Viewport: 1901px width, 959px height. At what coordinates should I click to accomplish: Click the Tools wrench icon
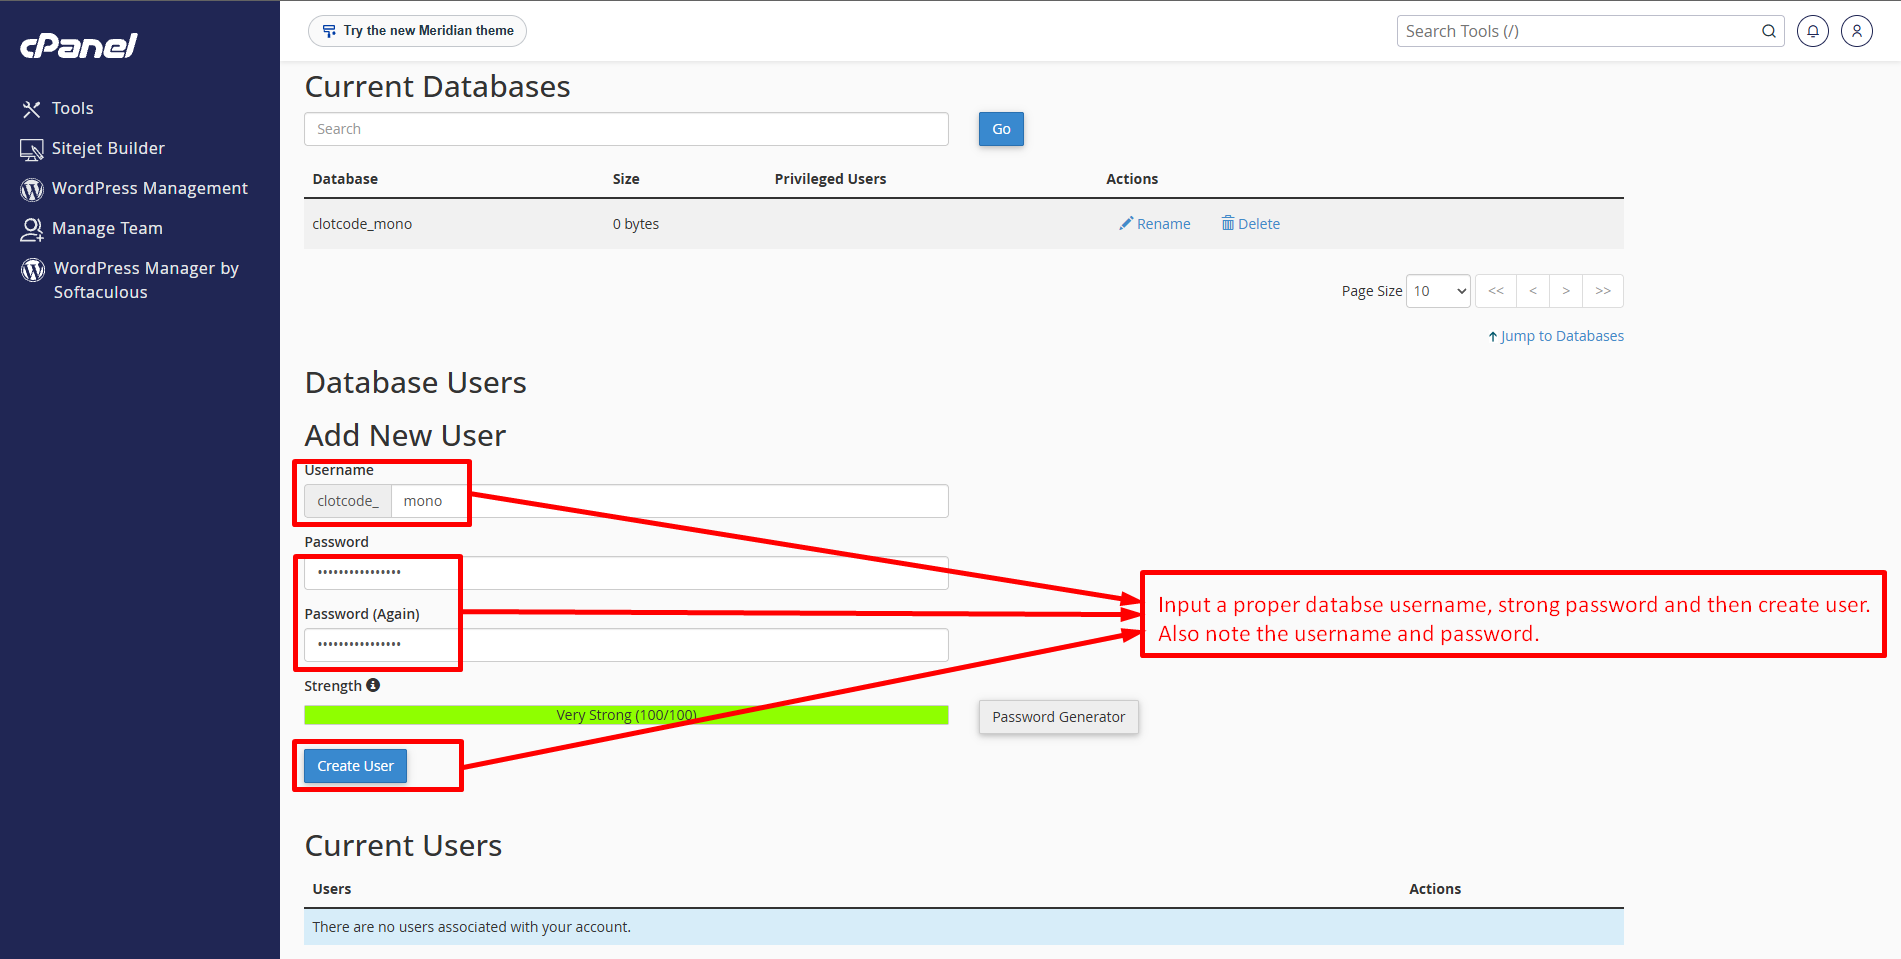tap(32, 109)
